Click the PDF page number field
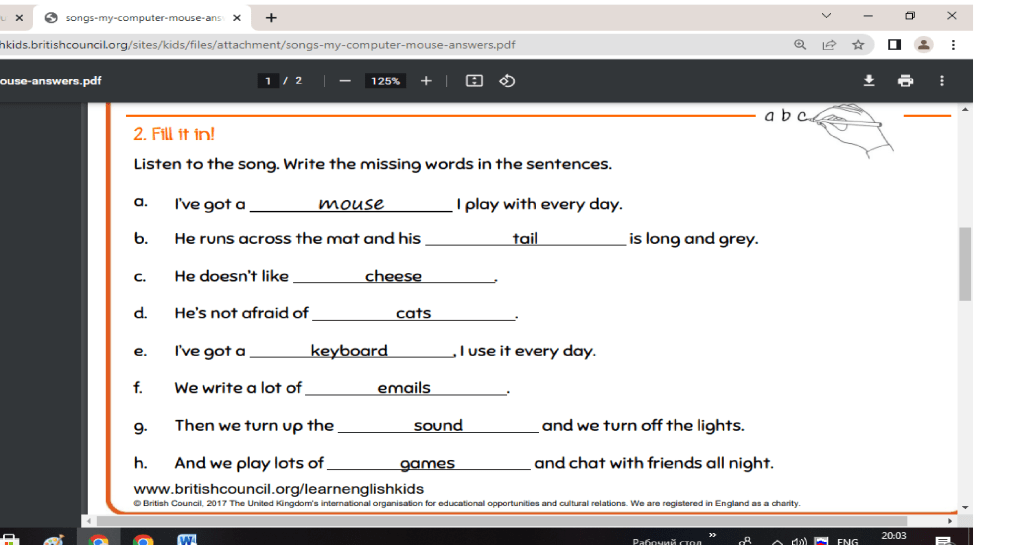Screen dimensions: 1024x545 coord(268,81)
